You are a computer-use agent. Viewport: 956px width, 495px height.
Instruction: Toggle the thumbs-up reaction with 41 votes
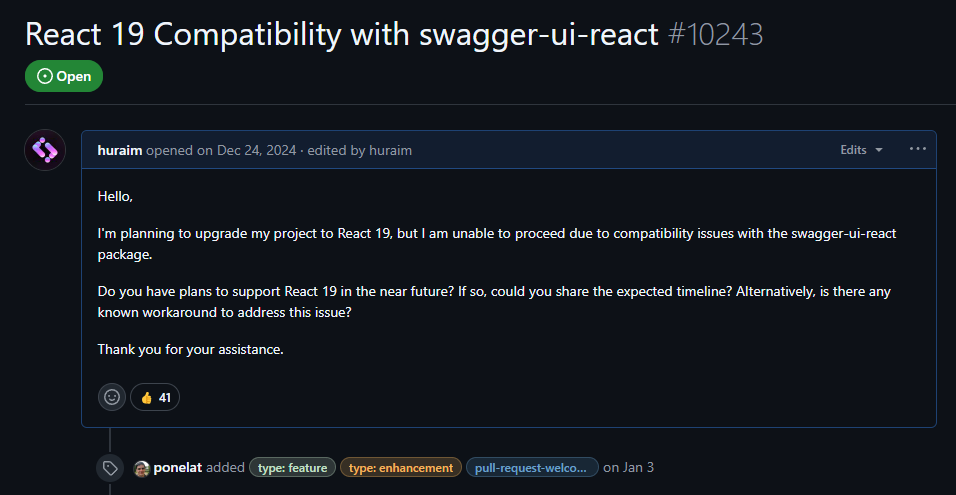pyautogui.click(x=155, y=397)
